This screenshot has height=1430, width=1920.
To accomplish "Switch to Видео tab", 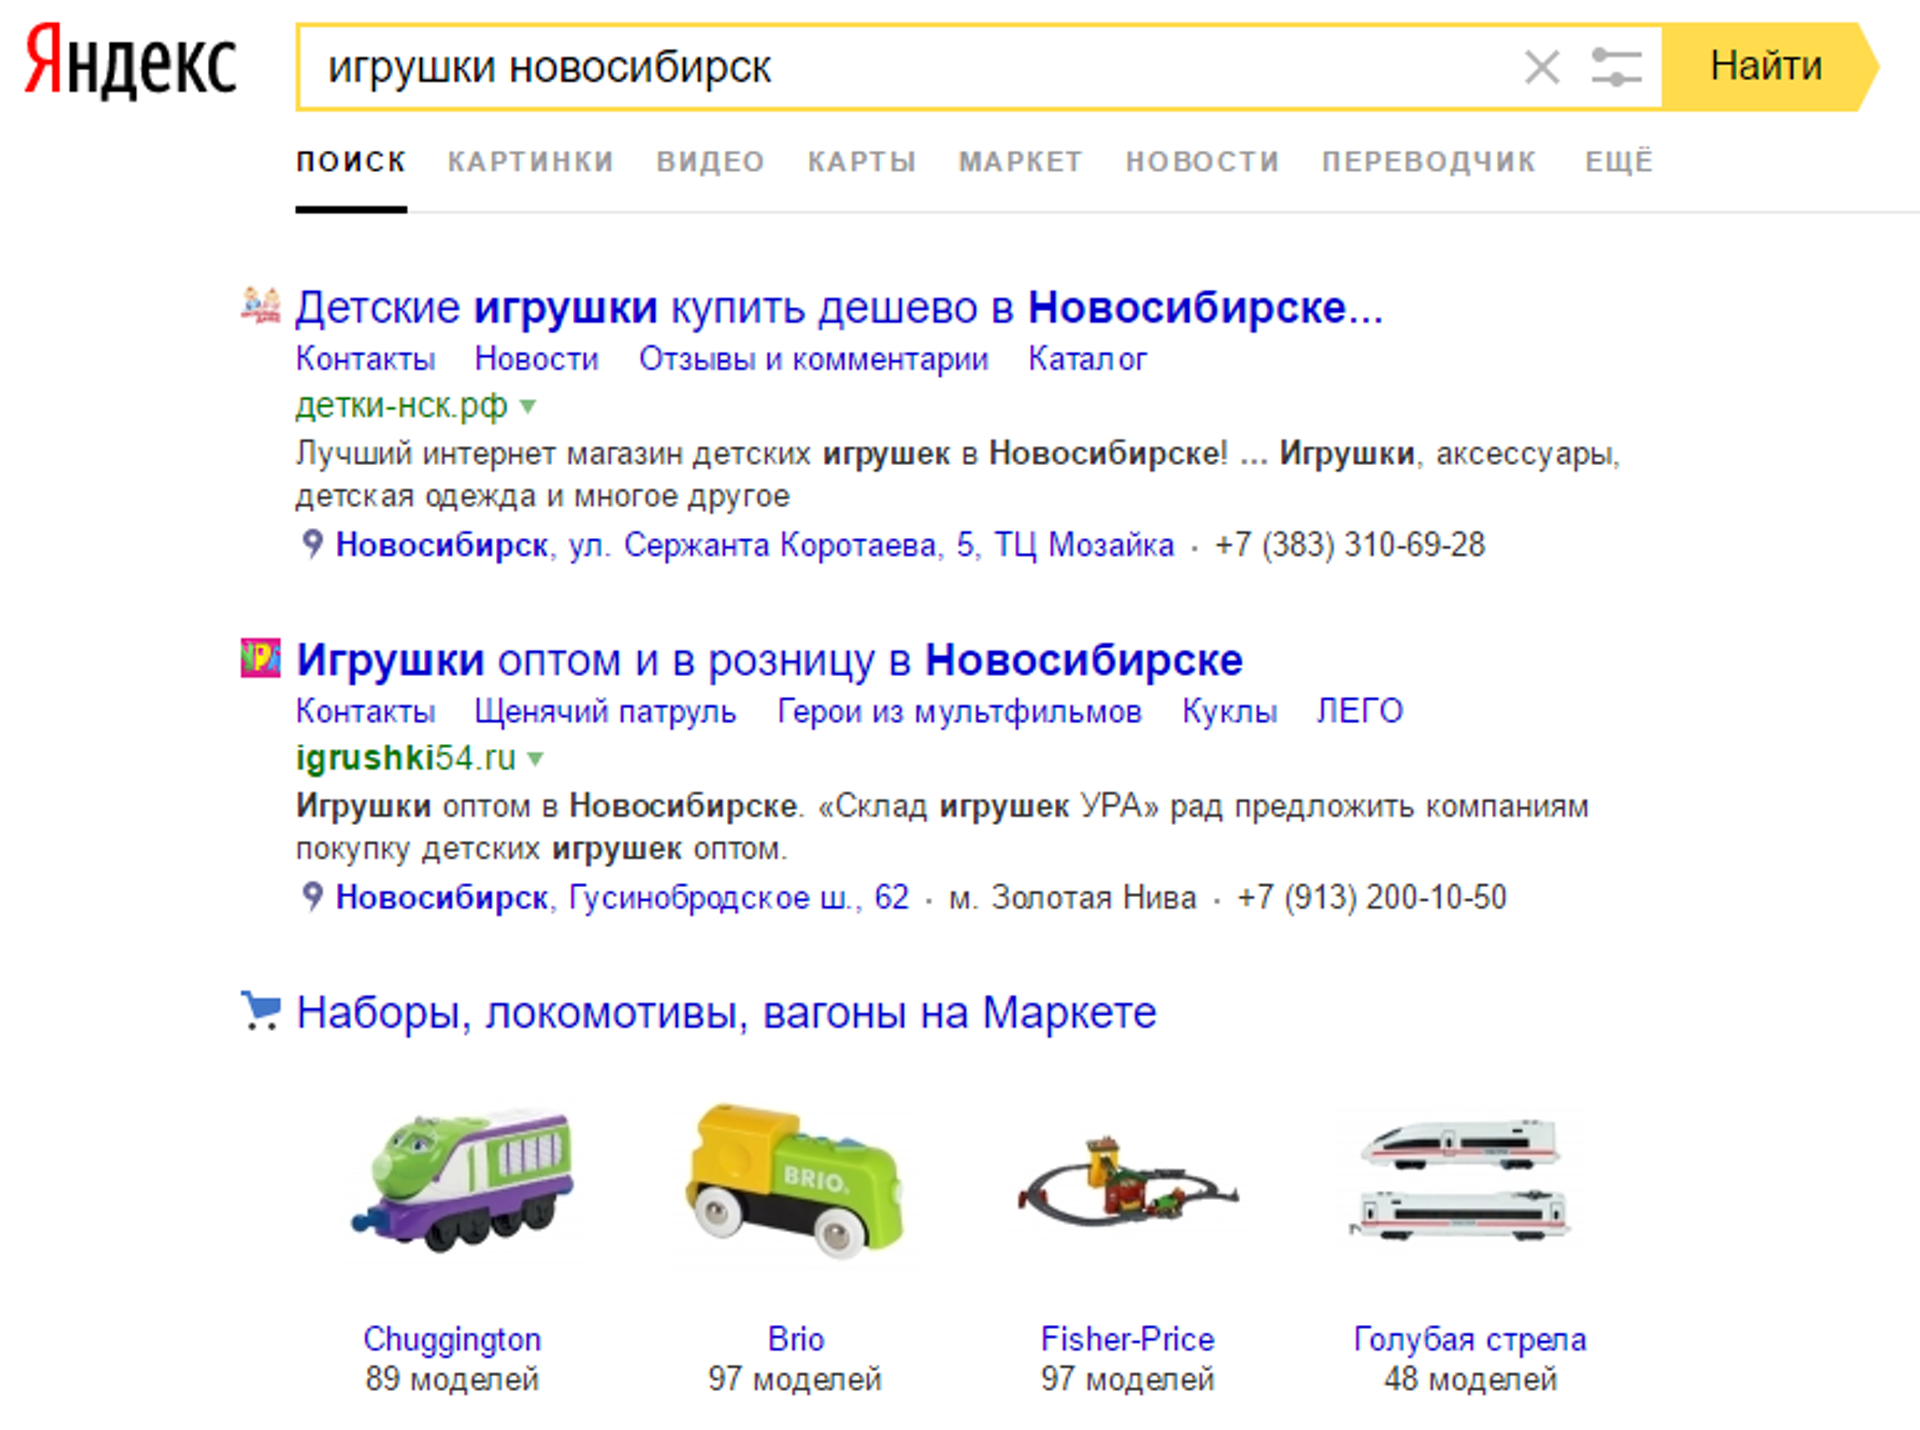I will pos(711,161).
